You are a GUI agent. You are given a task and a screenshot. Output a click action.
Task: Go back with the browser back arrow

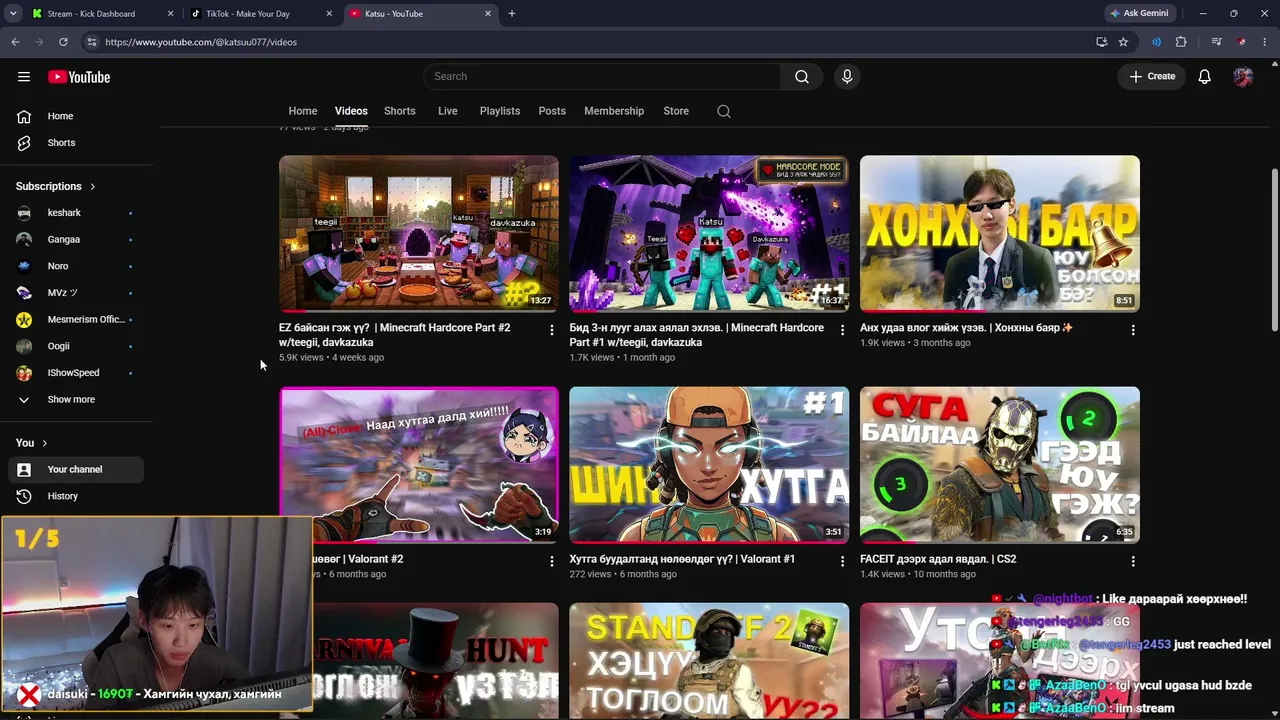tap(15, 42)
